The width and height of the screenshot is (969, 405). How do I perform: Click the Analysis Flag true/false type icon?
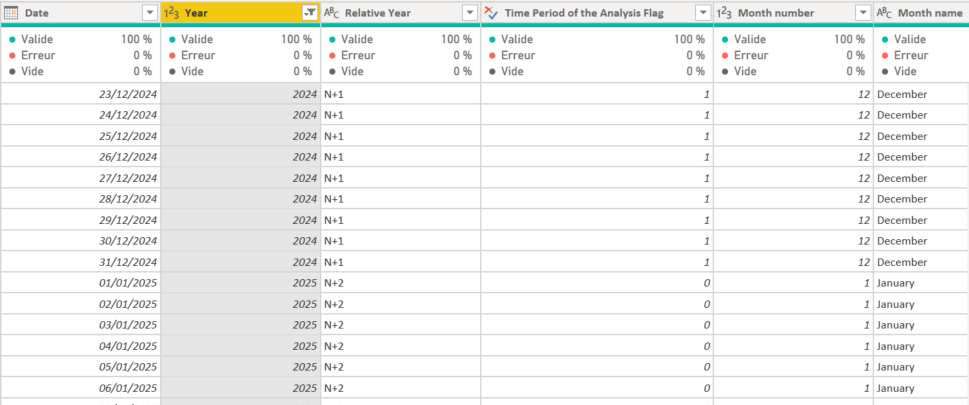click(491, 12)
